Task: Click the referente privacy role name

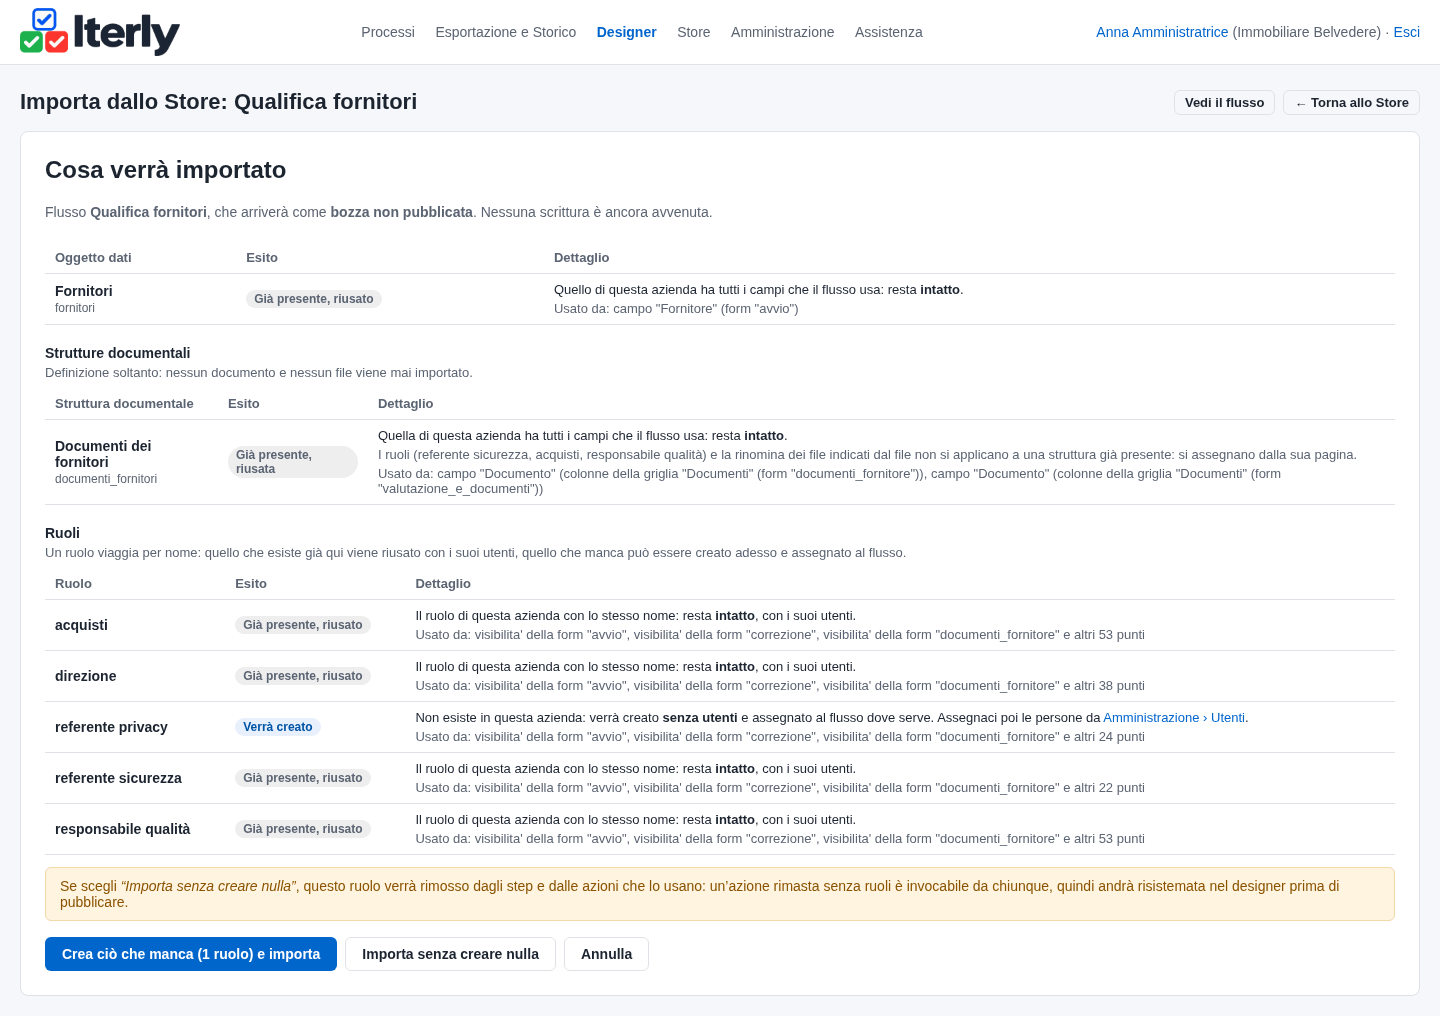Action: 111,727
